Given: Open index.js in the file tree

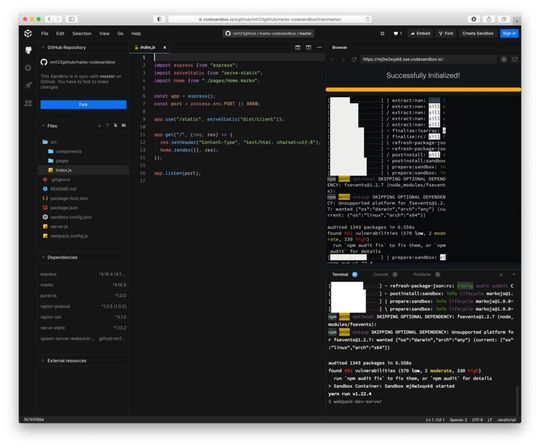Looking at the screenshot, I should coord(84,170).
